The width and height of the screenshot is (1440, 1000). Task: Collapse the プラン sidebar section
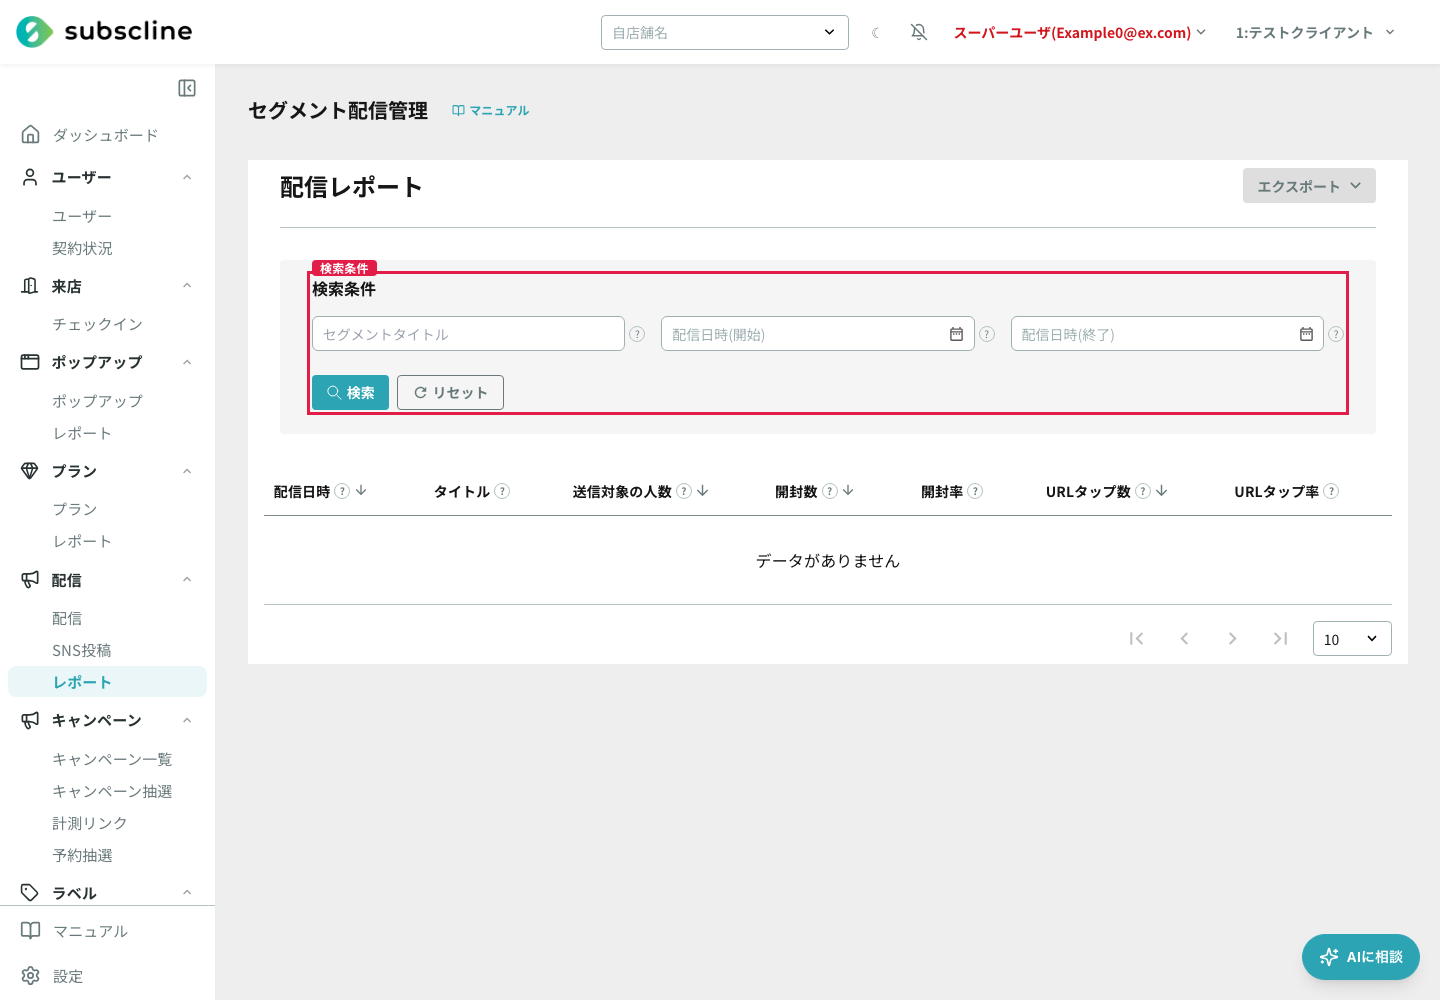tap(187, 471)
